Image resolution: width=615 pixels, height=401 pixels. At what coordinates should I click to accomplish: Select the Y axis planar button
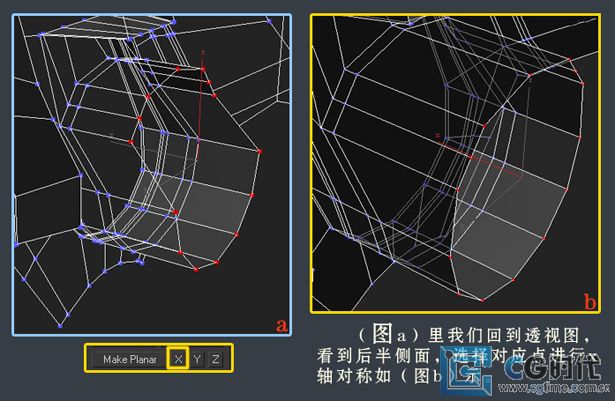click(x=197, y=358)
